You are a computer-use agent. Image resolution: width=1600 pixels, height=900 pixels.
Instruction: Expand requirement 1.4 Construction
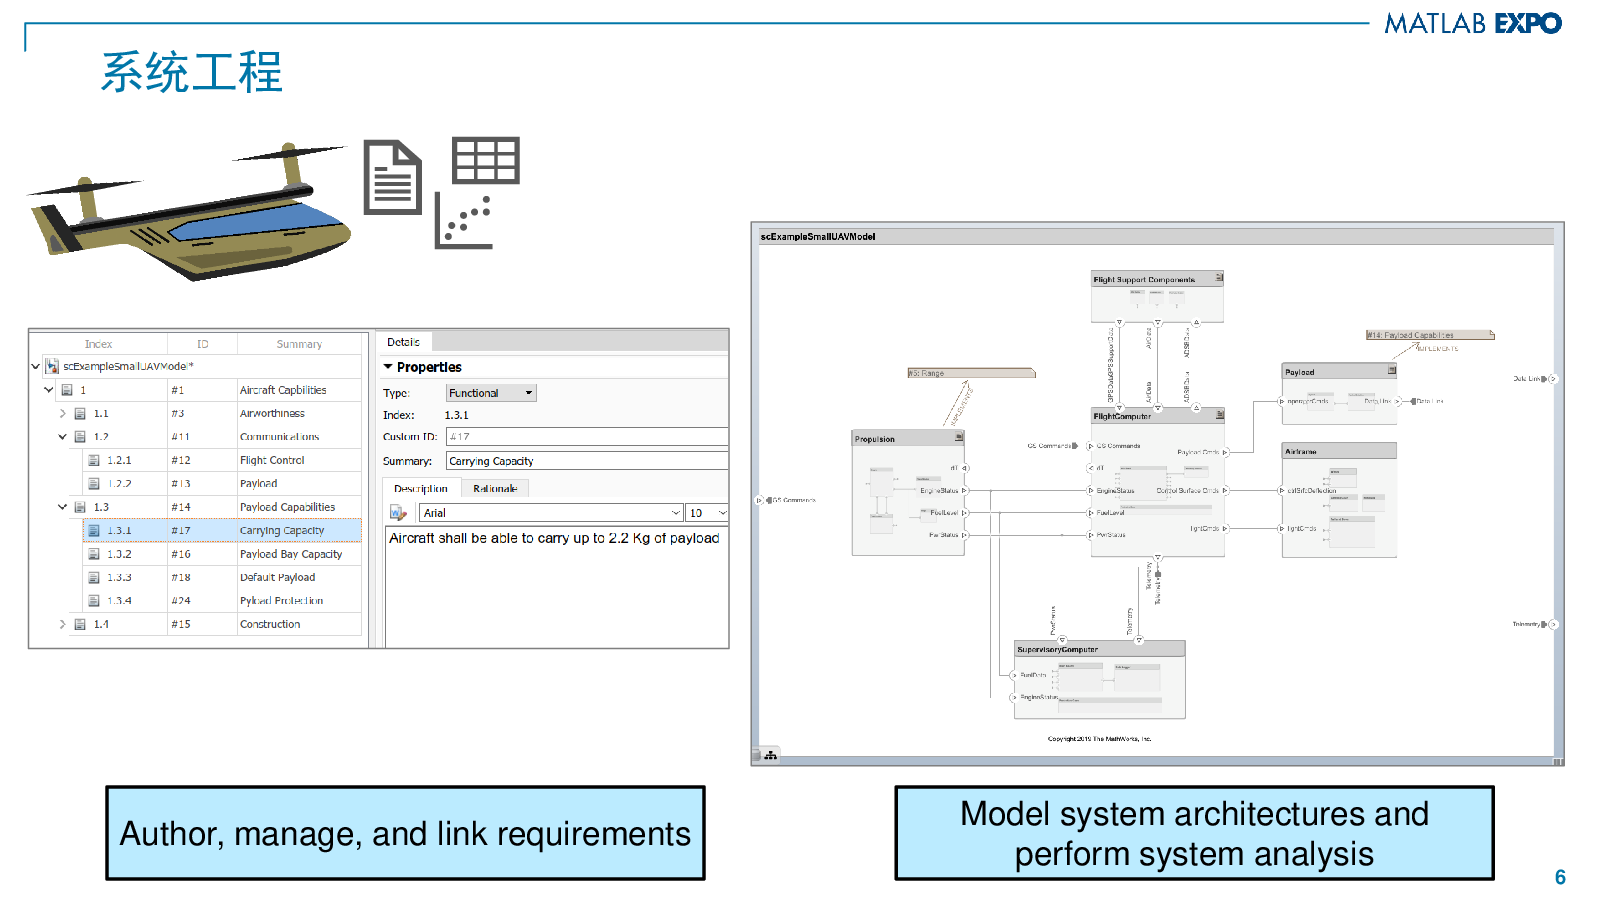pos(62,624)
